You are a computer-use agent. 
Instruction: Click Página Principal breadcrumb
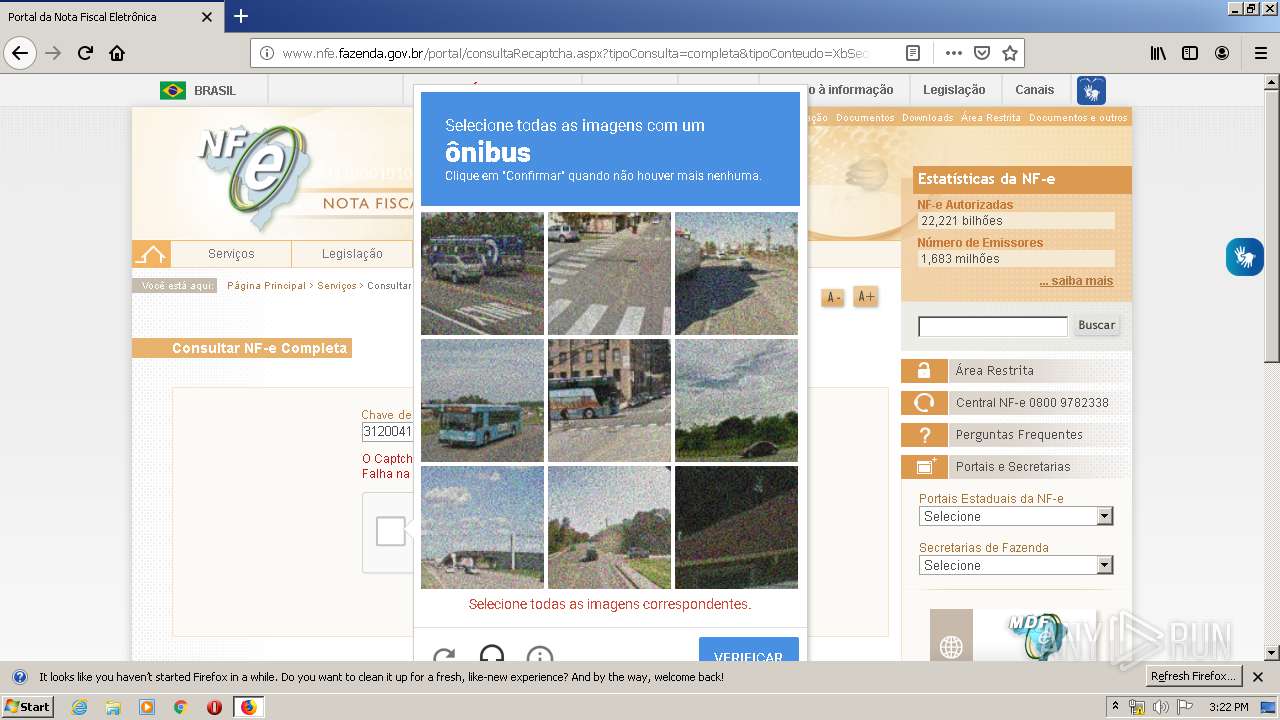266,286
